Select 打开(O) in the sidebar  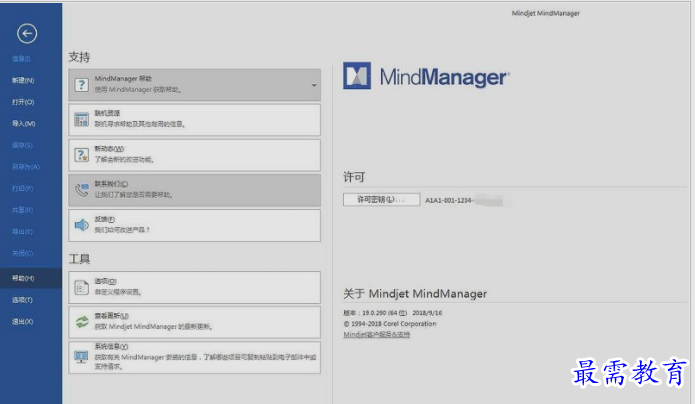click(x=23, y=102)
